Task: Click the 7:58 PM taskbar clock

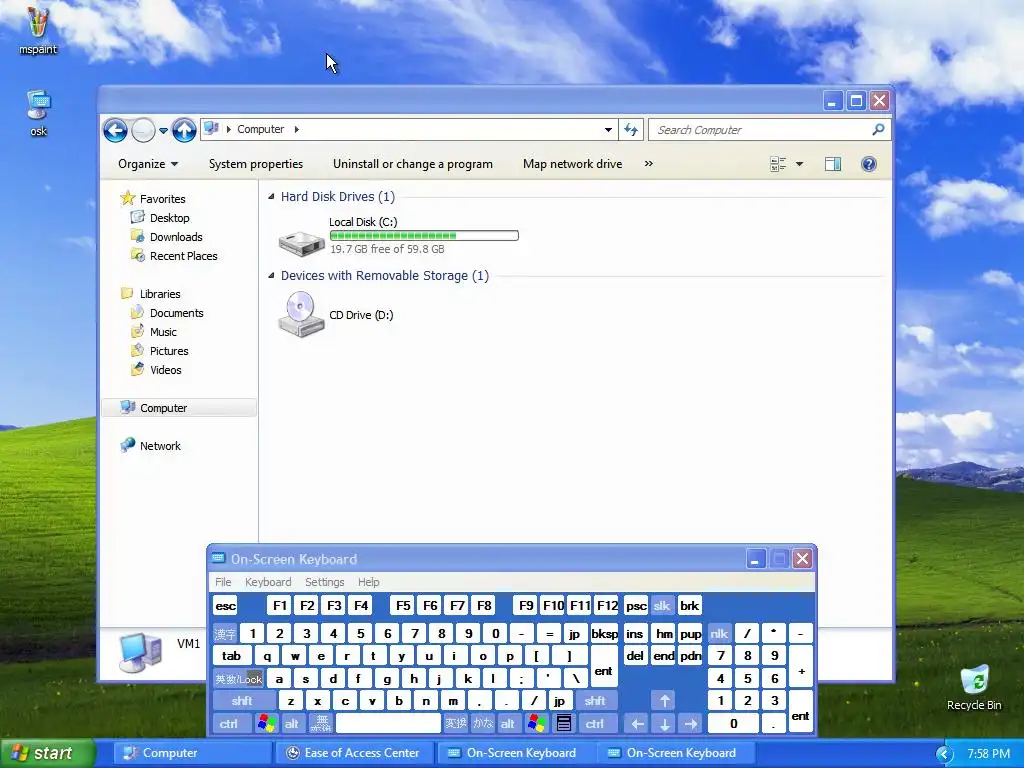Action: (988, 754)
